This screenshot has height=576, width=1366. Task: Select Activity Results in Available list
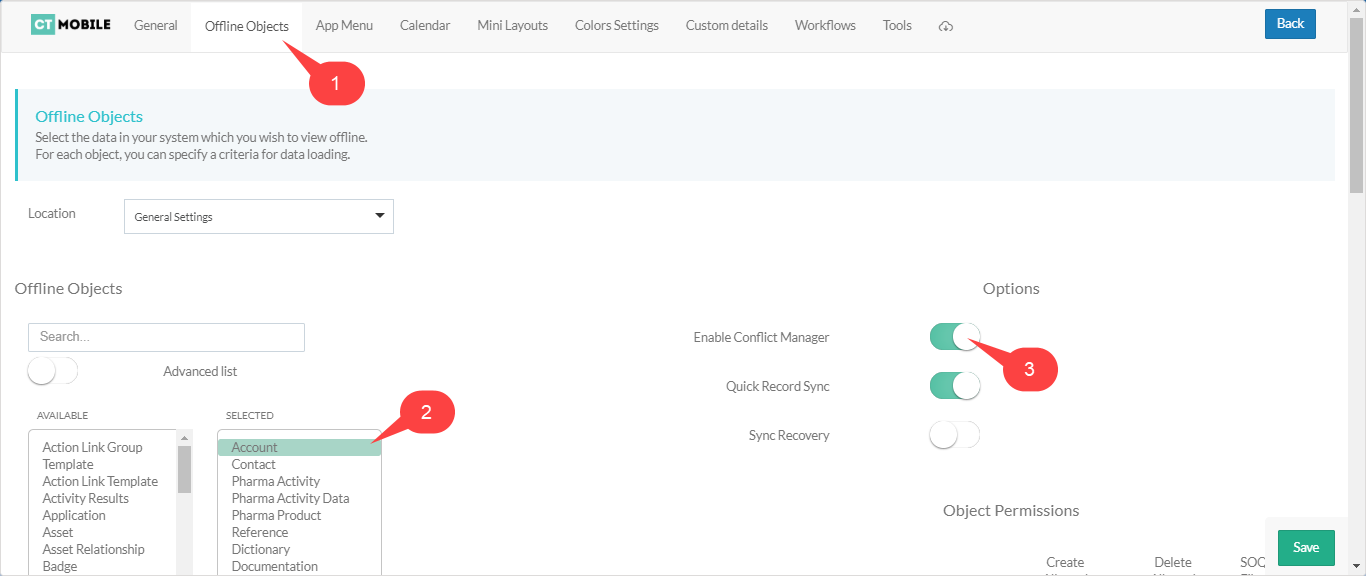pyautogui.click(x=86, y=498)
